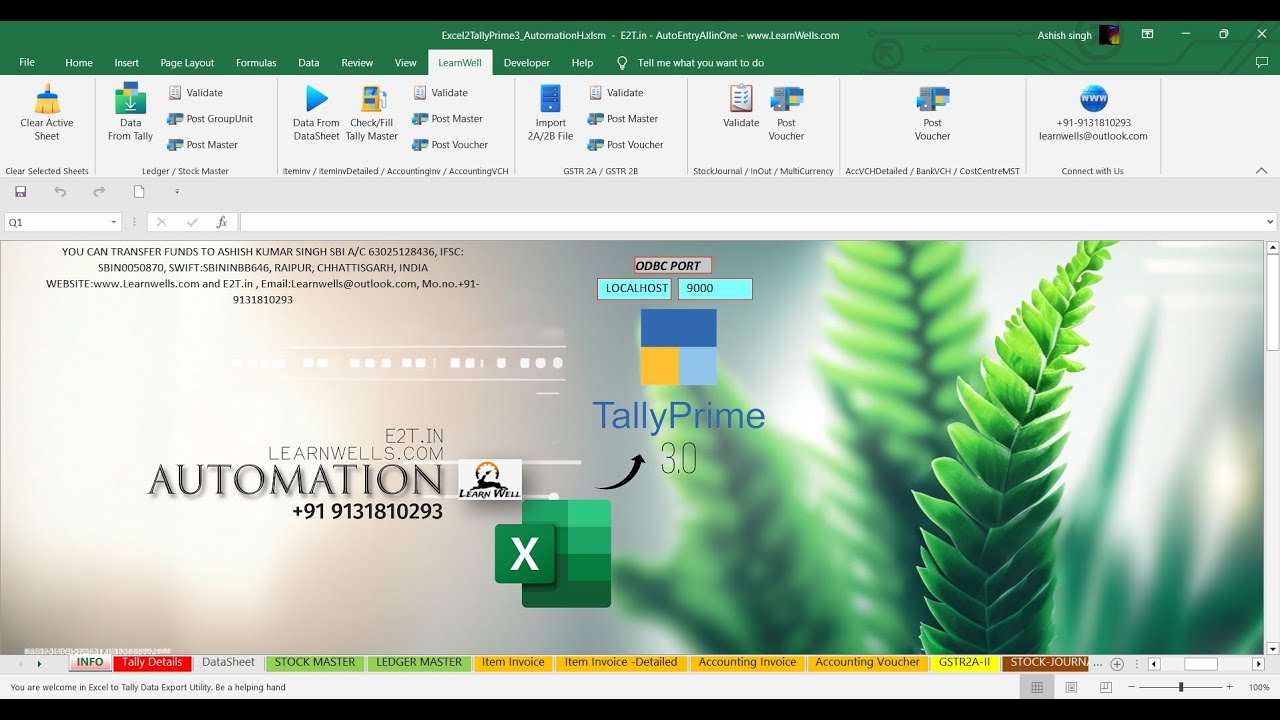The width and height of the screenshot is (1280, 720).
Task: Expand the formula bar
Action: click(1271, 222)
